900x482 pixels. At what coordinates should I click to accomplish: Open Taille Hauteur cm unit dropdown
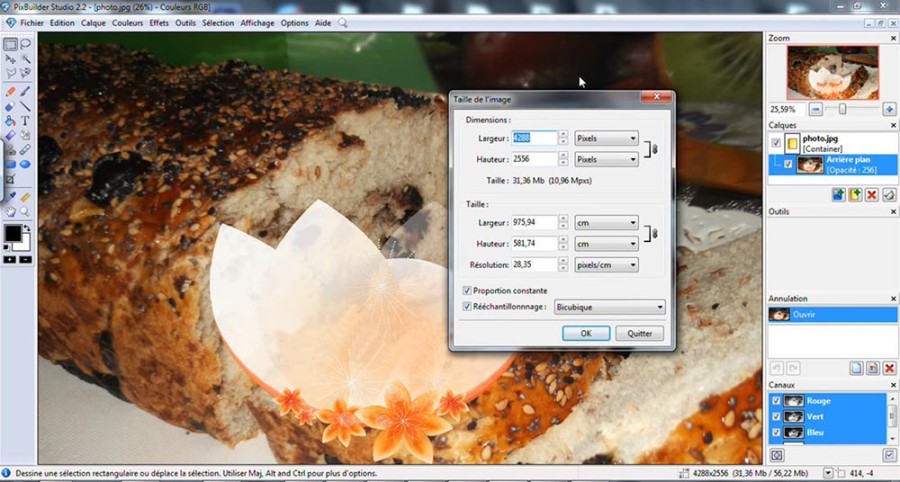point(606,244)
